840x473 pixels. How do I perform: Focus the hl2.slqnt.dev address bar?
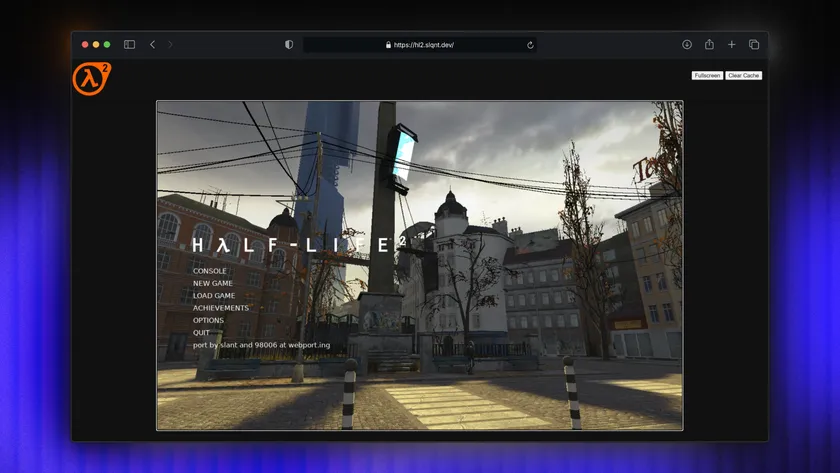click(420, 45)
